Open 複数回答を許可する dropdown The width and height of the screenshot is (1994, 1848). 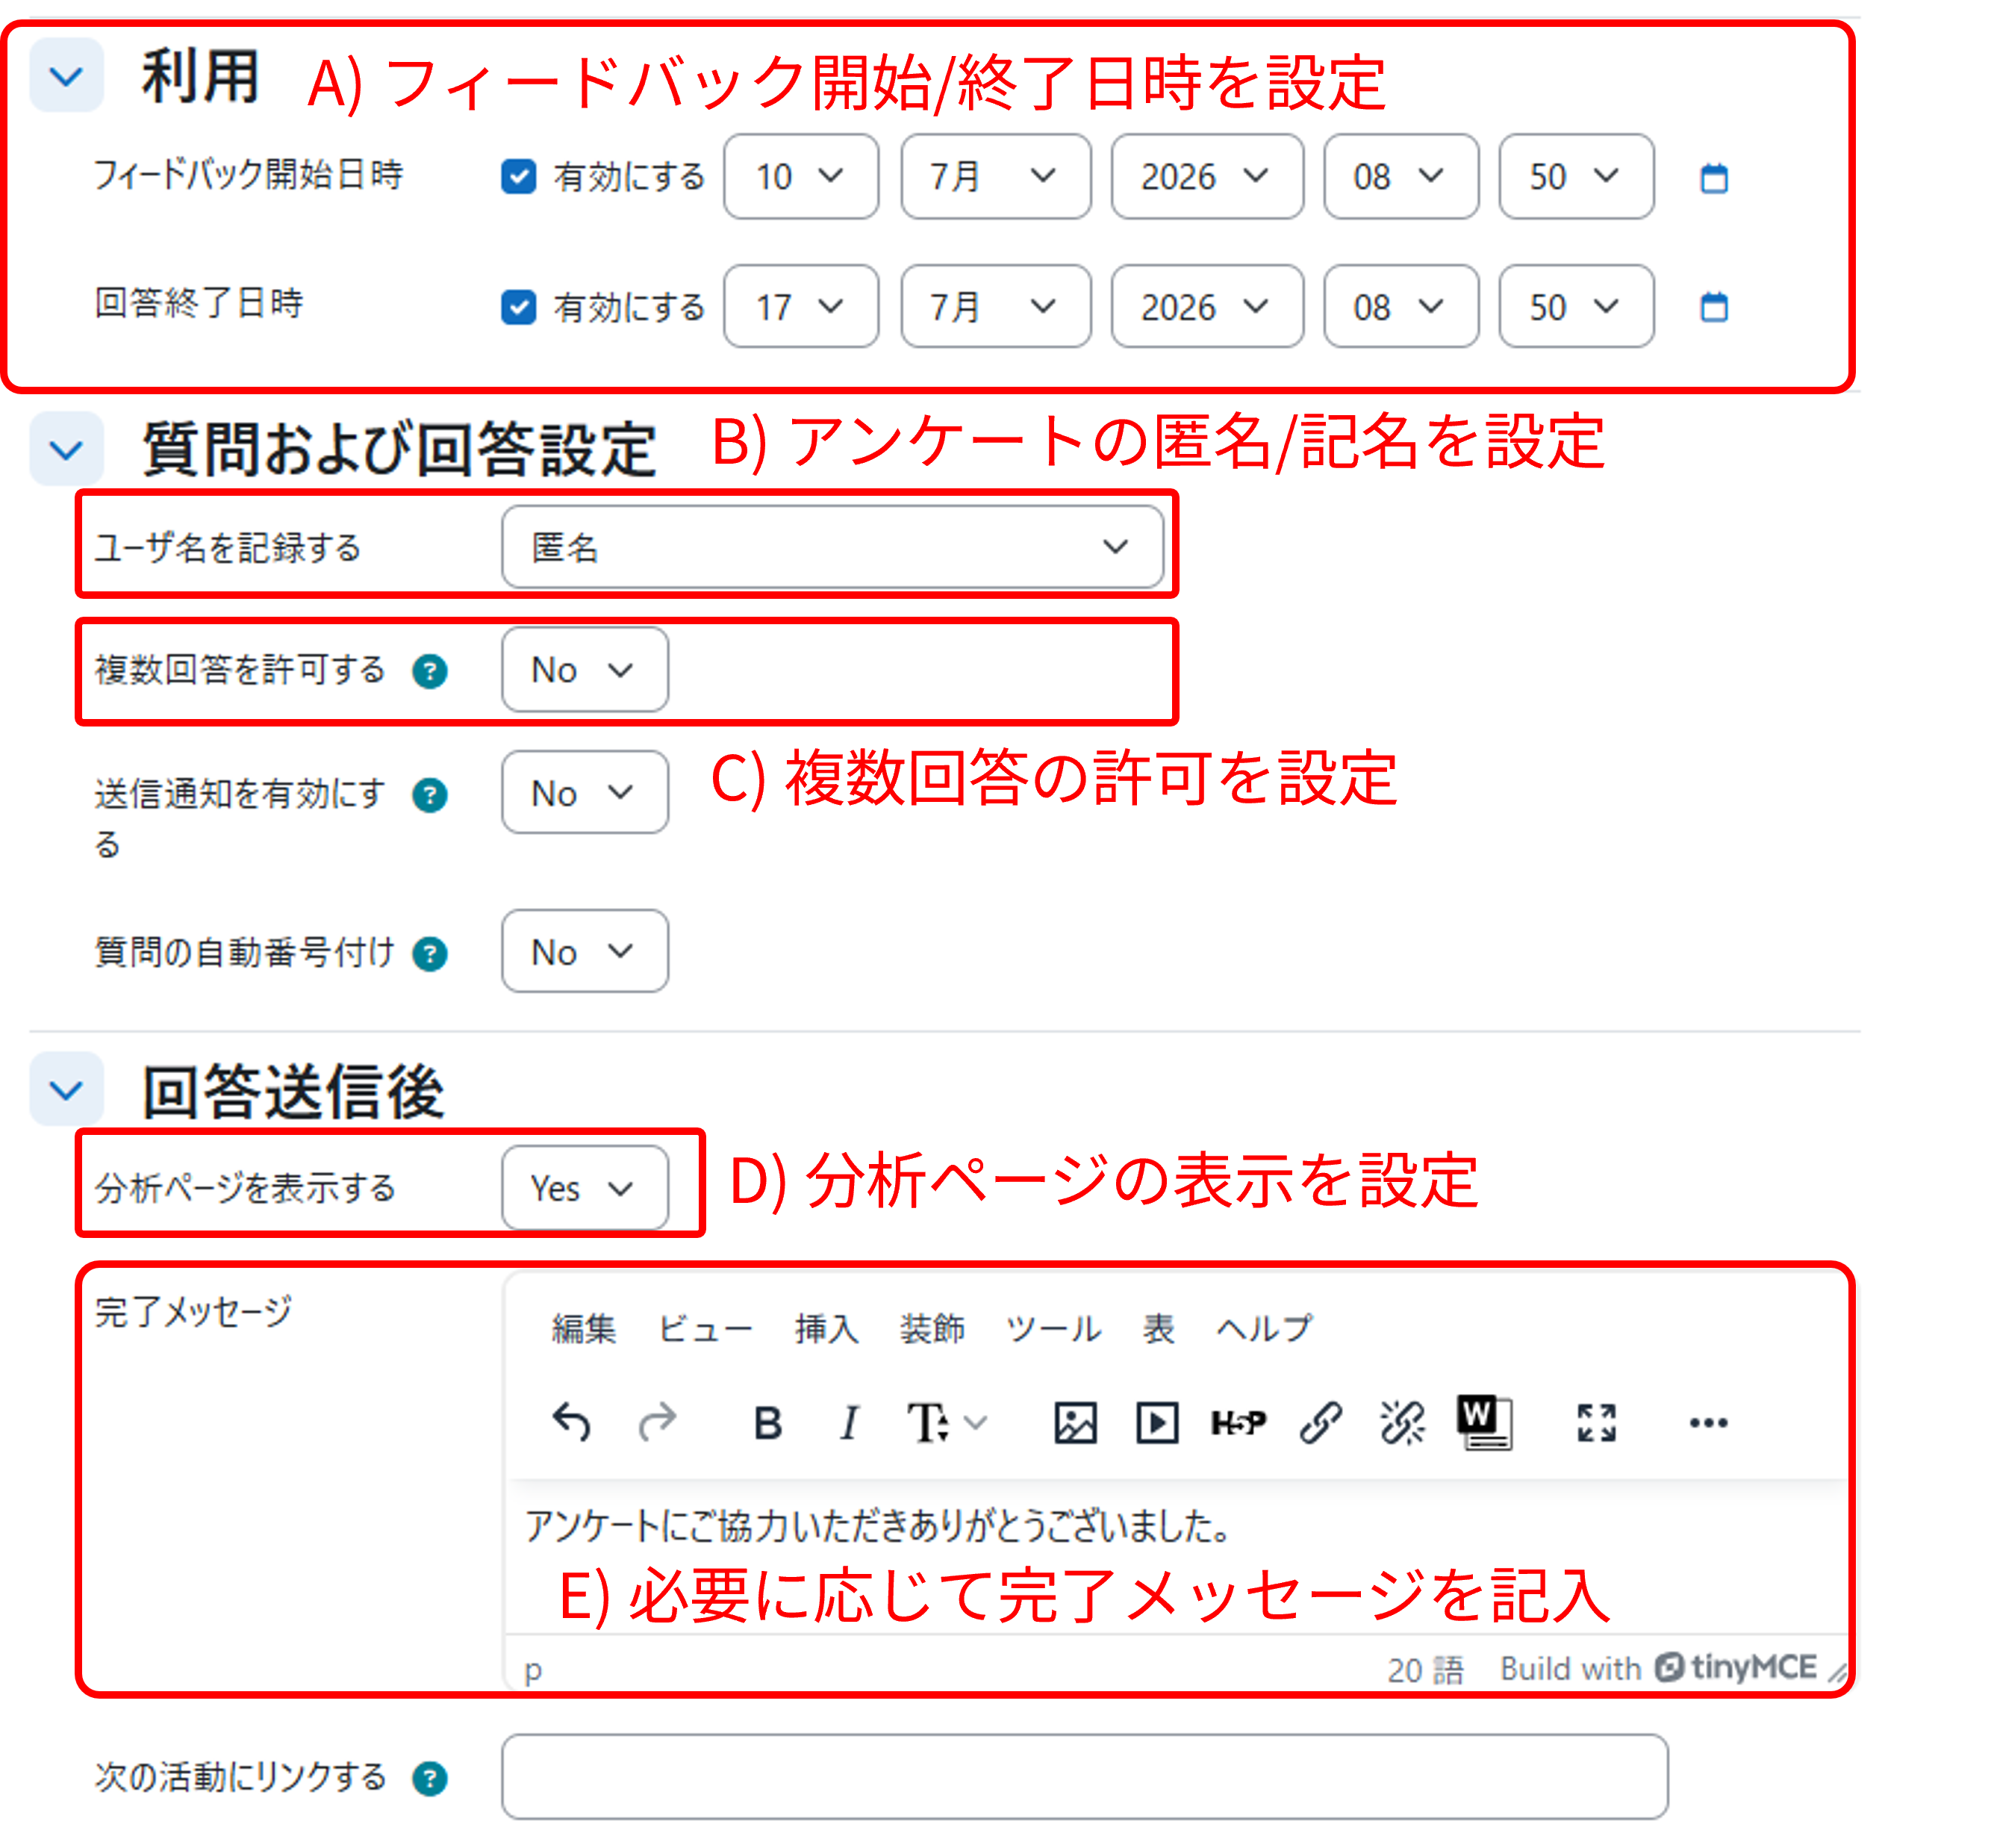click(585, 670)
